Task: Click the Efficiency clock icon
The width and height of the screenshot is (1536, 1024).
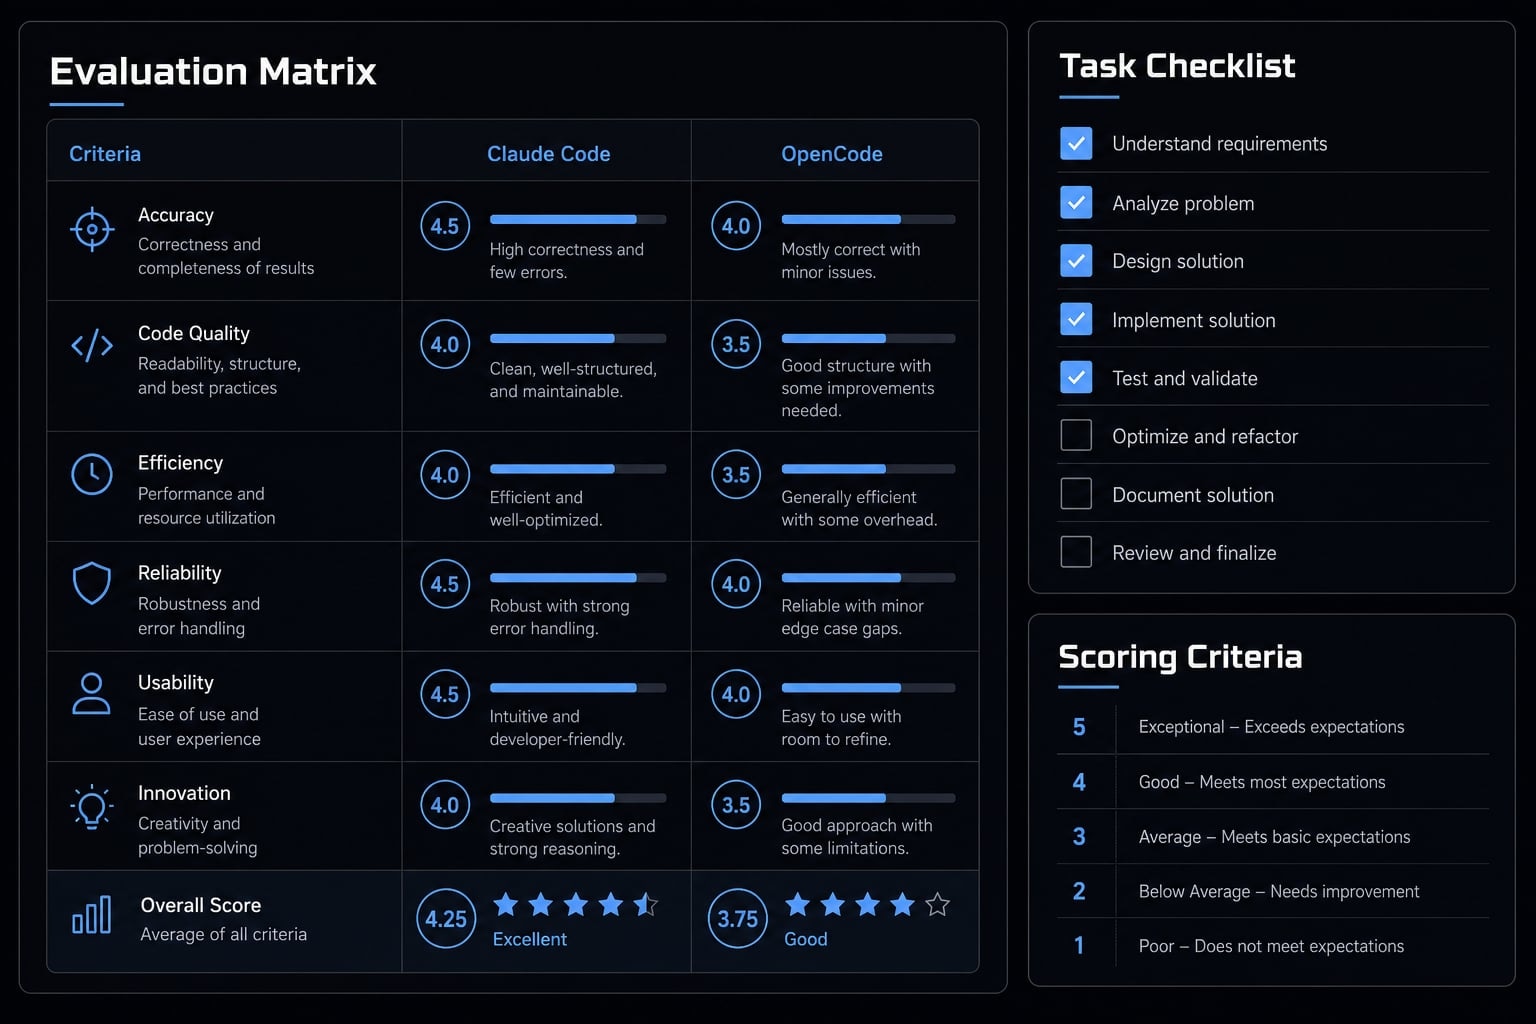Action: 92,474
